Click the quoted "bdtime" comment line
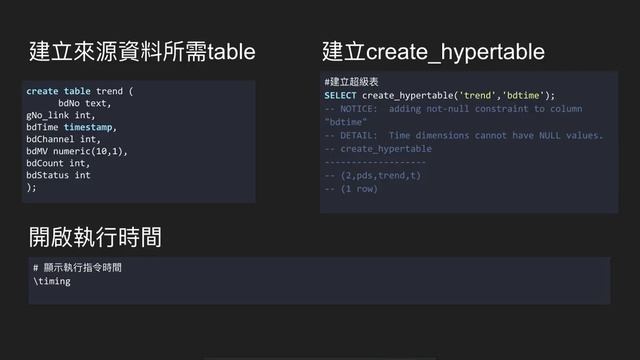The width and height of the screenshot is (640, 360). coord(345,122)
